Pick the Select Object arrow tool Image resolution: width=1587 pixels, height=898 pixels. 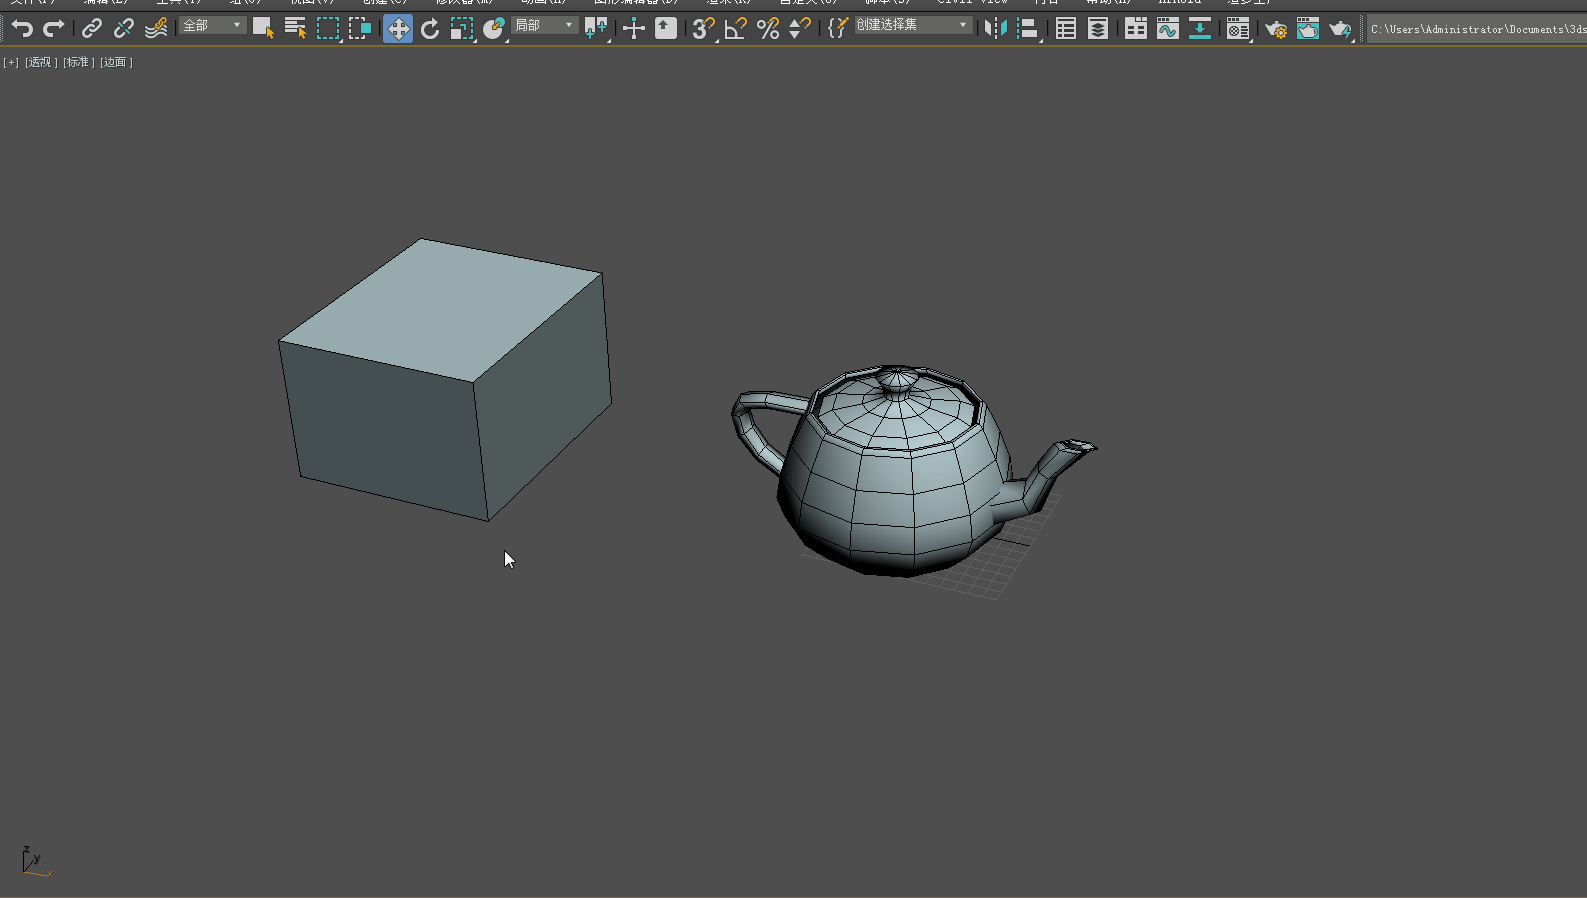tap(263, 29)
